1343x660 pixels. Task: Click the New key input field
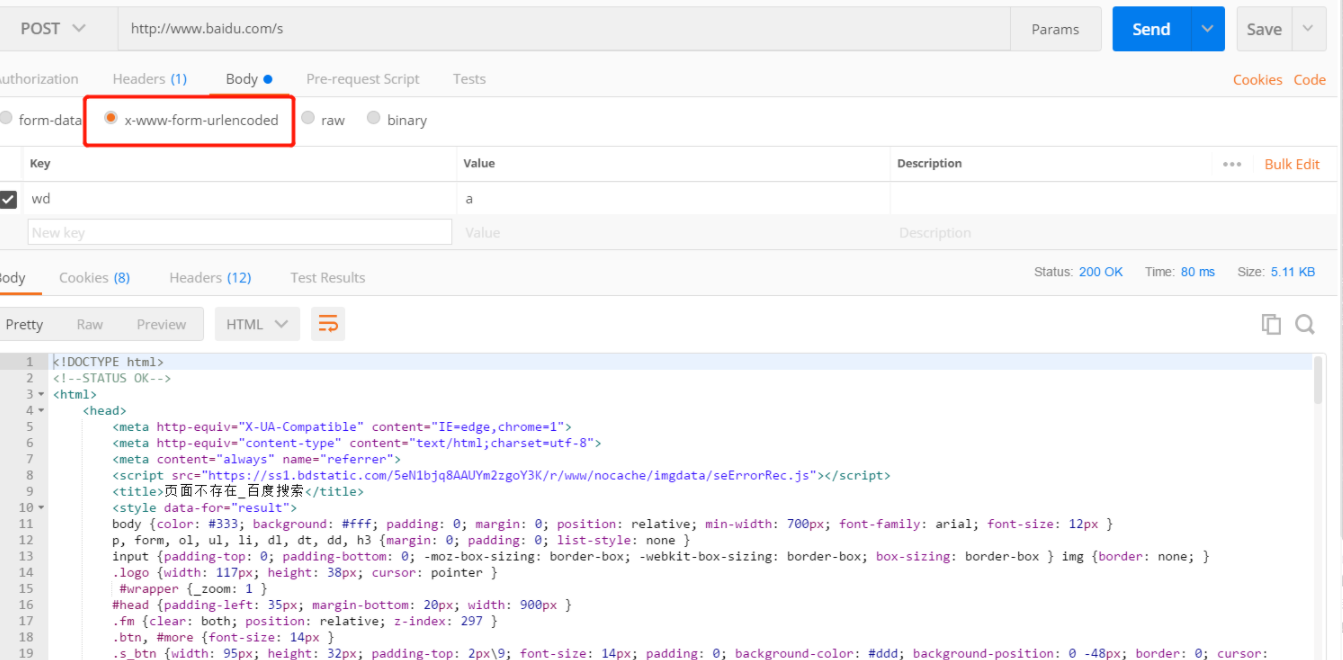240,232
